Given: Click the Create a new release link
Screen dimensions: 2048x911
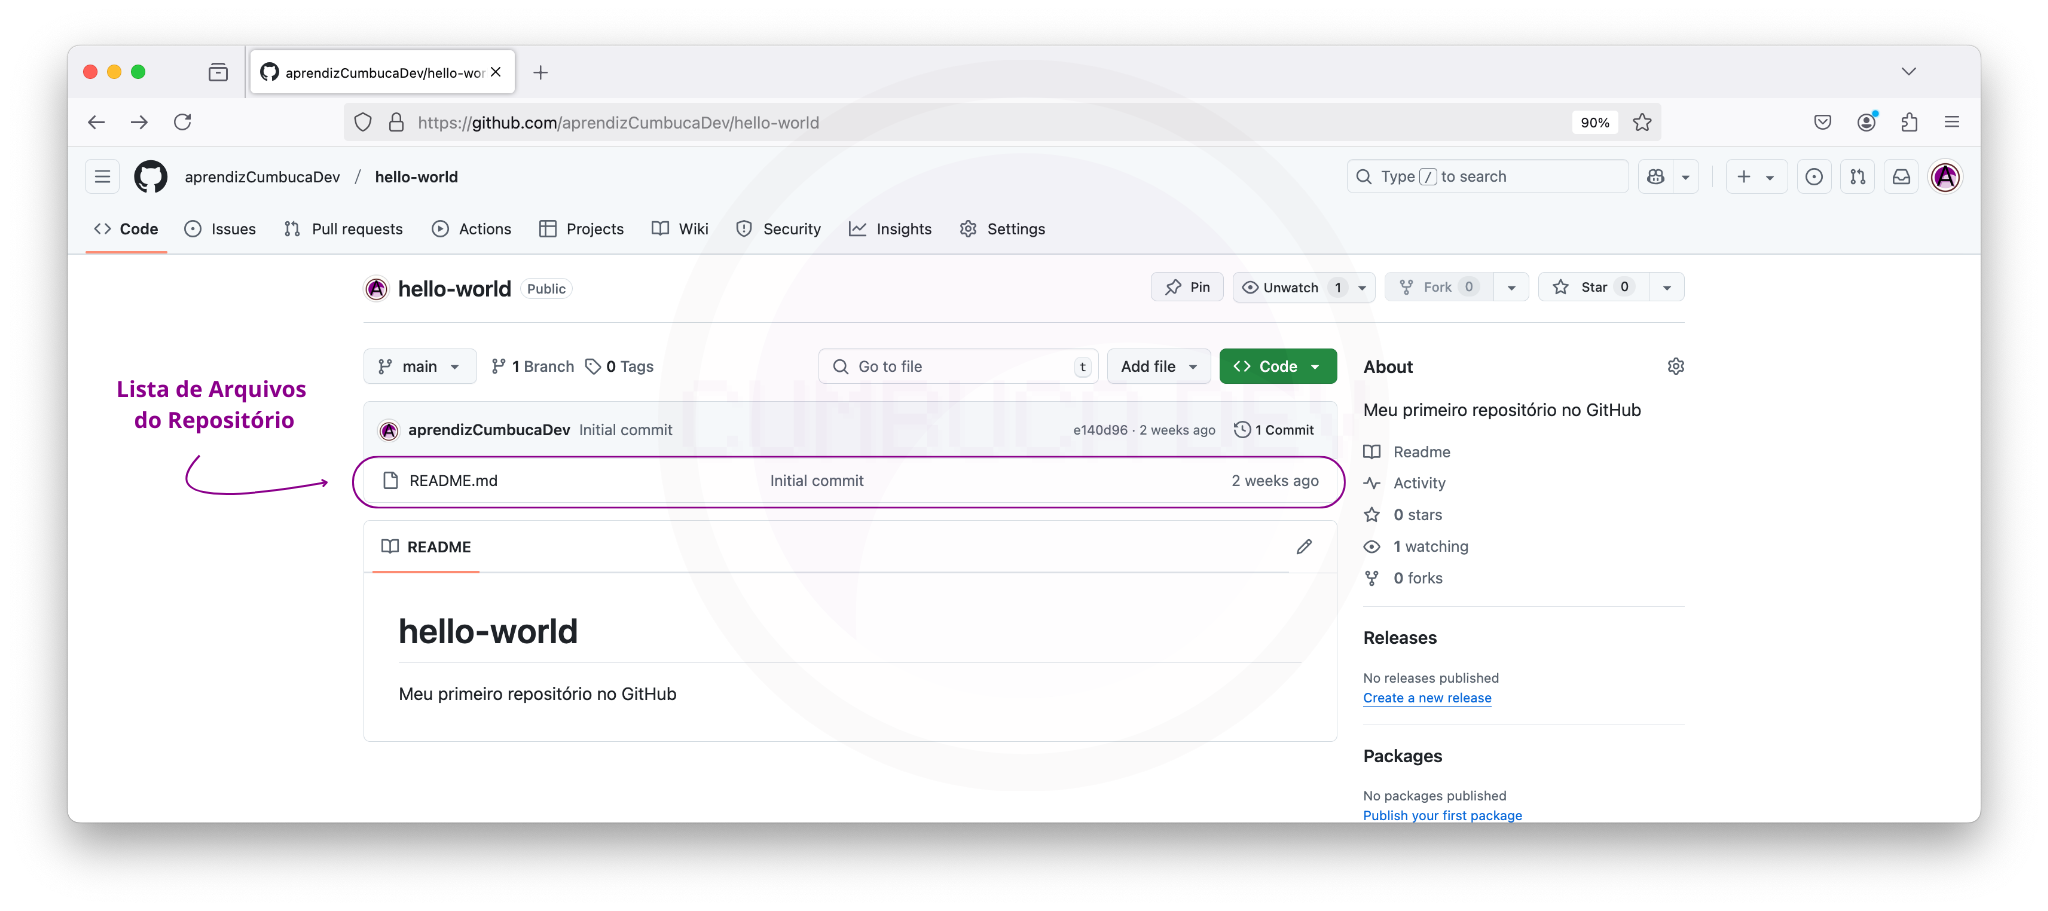Looking at the screenshot, I should tap(1427, 698).
